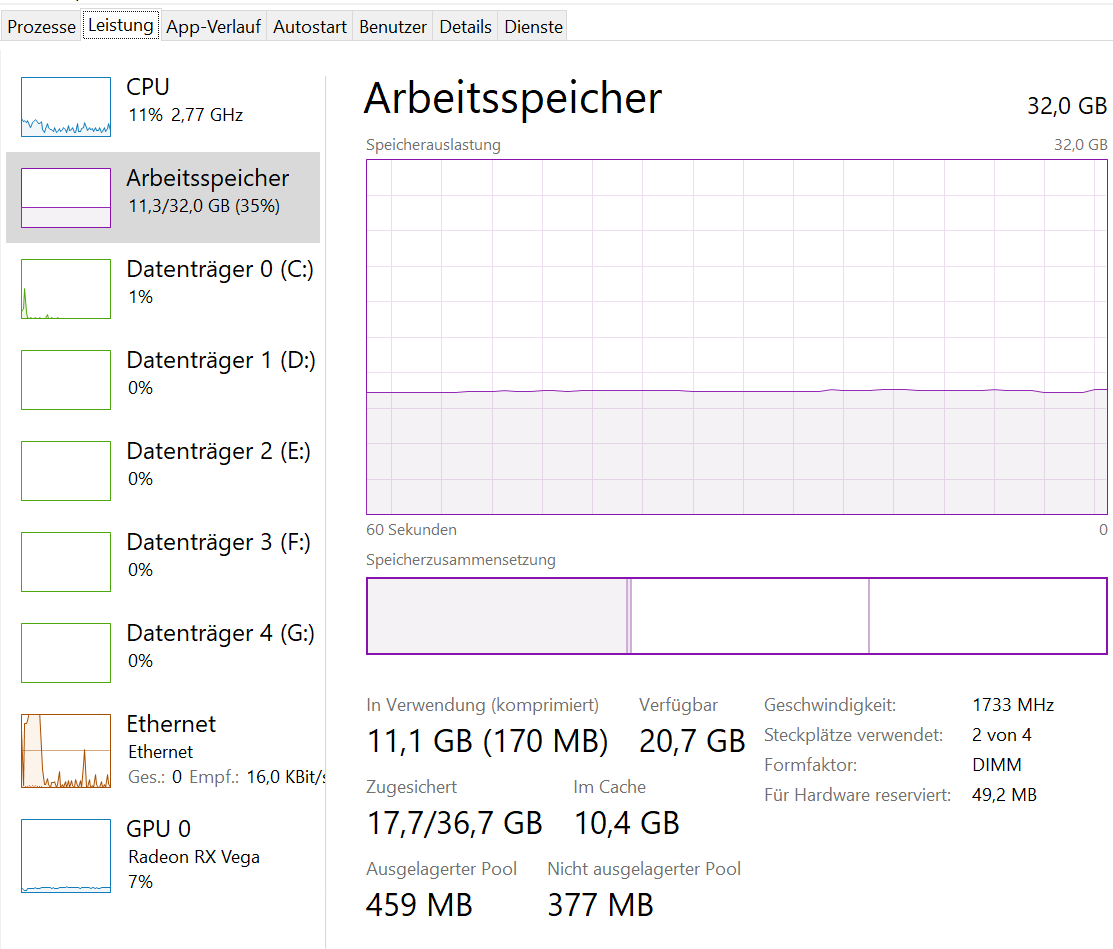
Task: Open the CPU performance graph thumbnail
Action: coord(66,107)
